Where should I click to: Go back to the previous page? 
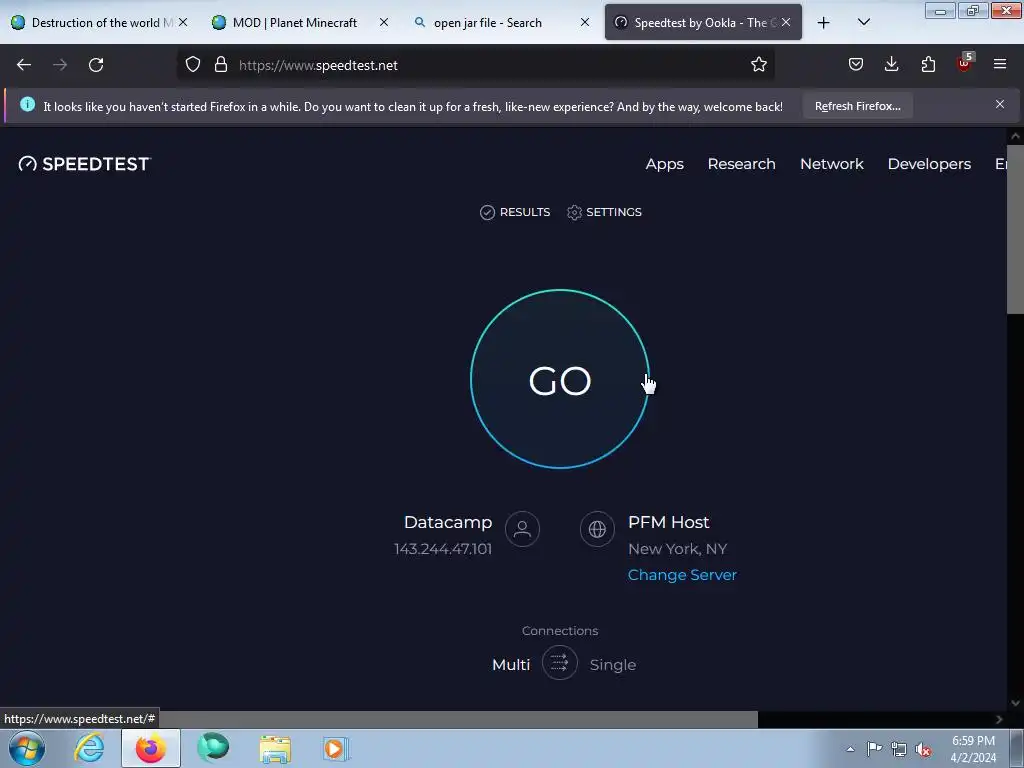coord(24,65)
